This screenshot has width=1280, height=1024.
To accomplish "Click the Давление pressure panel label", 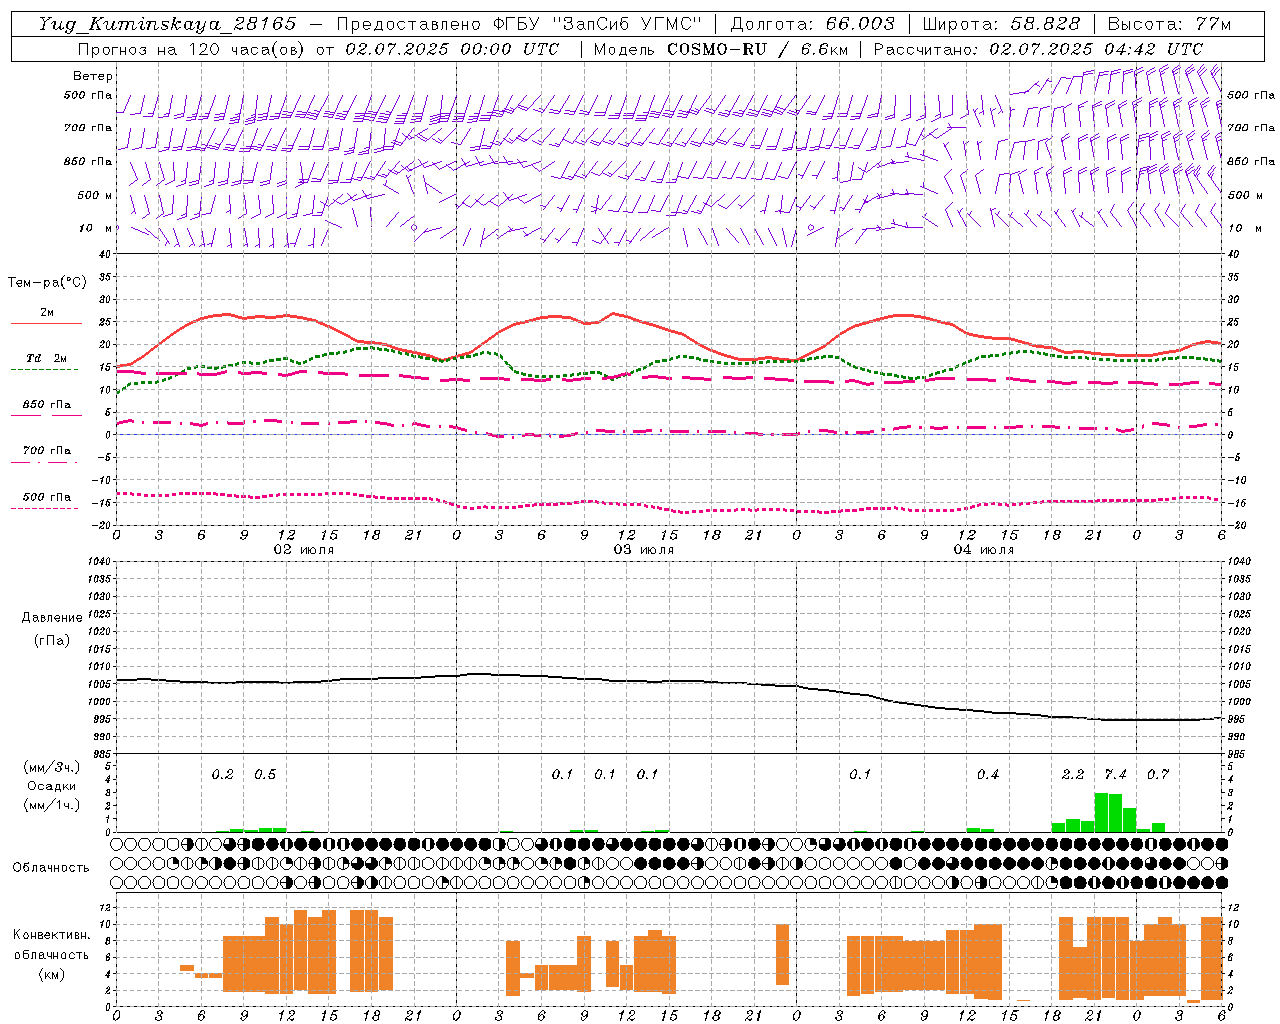I will coord(52,618).
